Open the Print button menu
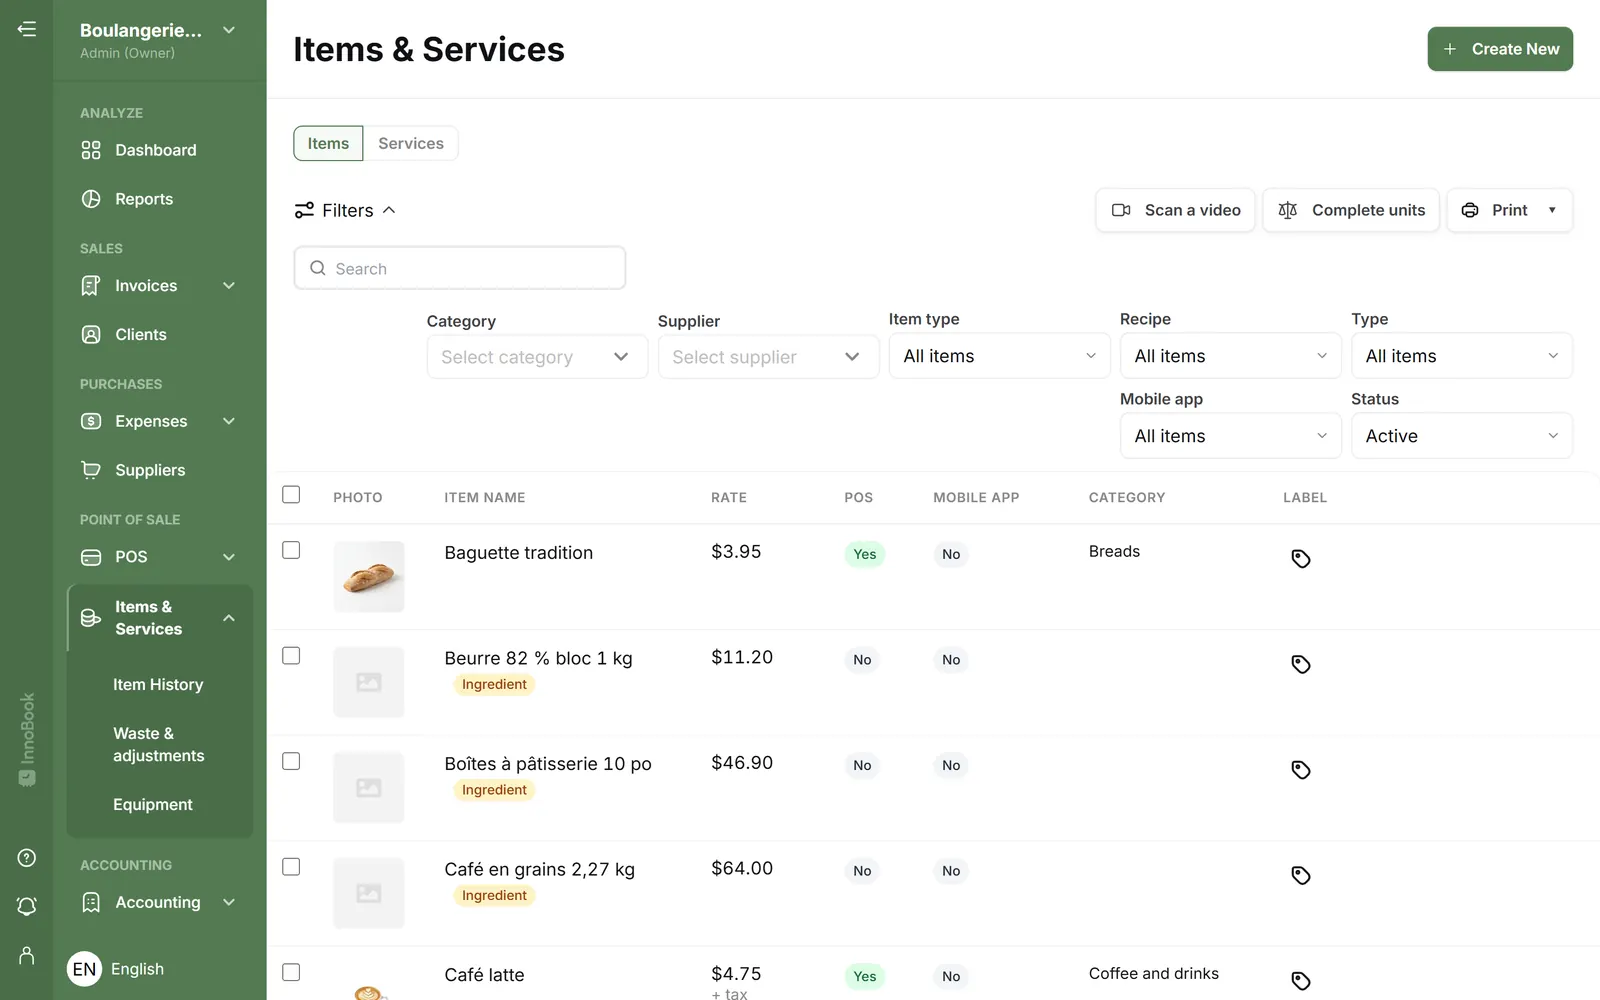 point(1509,210)
